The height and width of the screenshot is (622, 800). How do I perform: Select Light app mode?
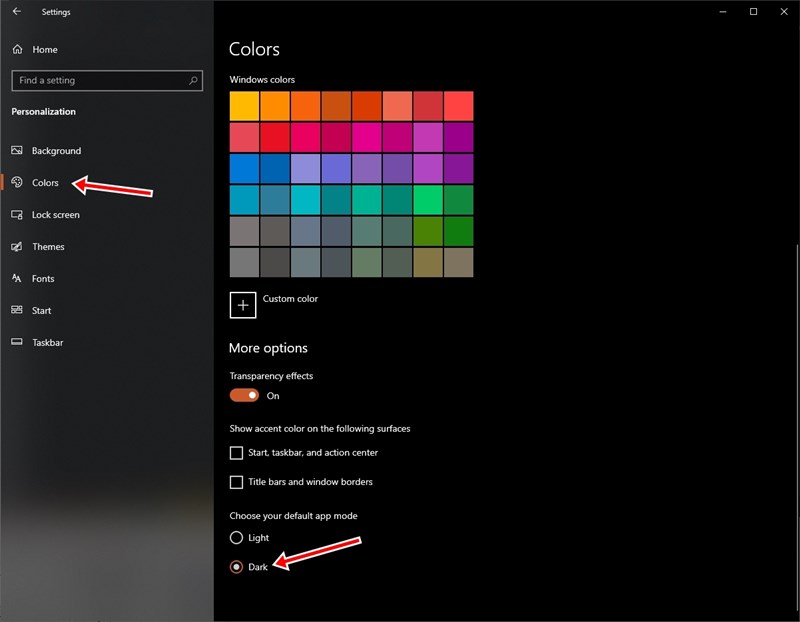236,537
